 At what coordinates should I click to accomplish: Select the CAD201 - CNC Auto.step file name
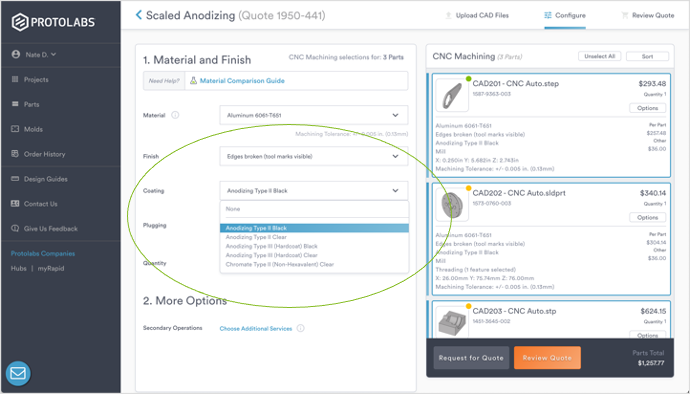516,84
